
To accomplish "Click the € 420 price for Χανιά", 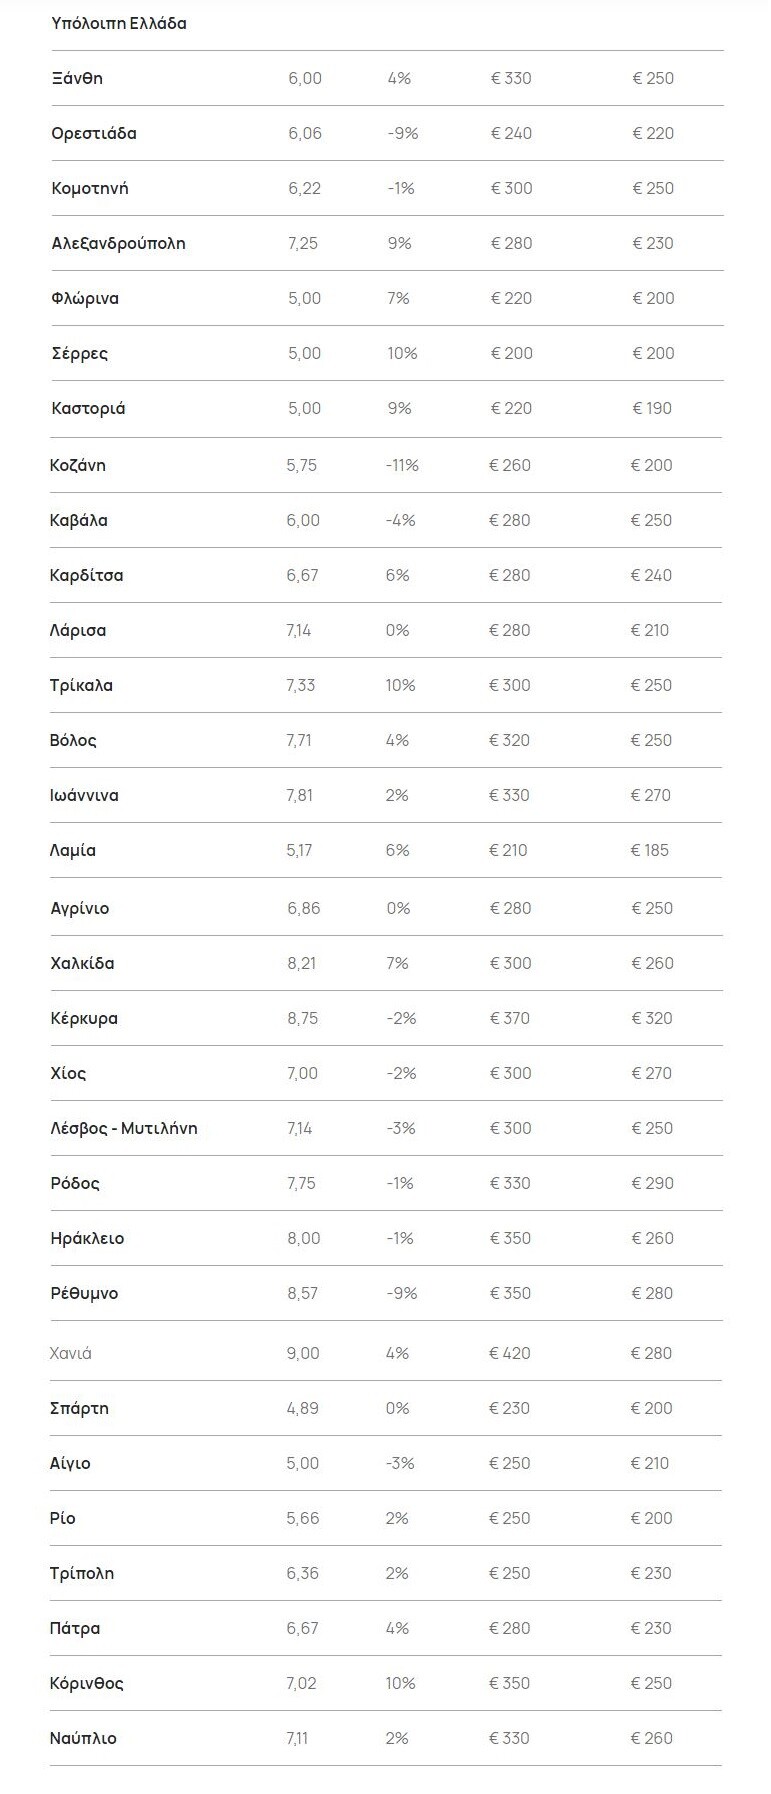I will [509, 1353].
